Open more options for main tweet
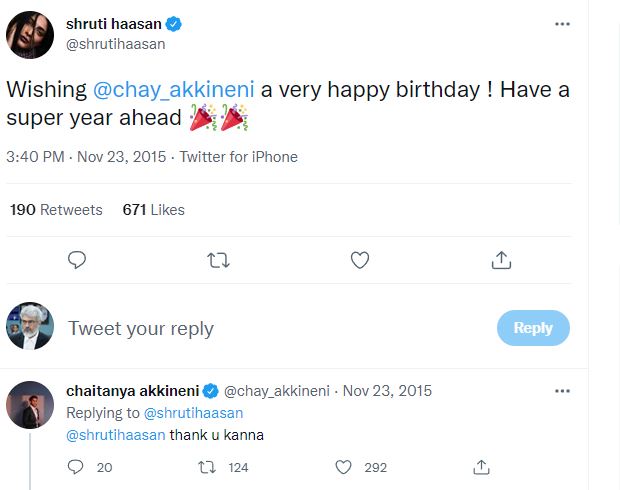 click(563, 23)
